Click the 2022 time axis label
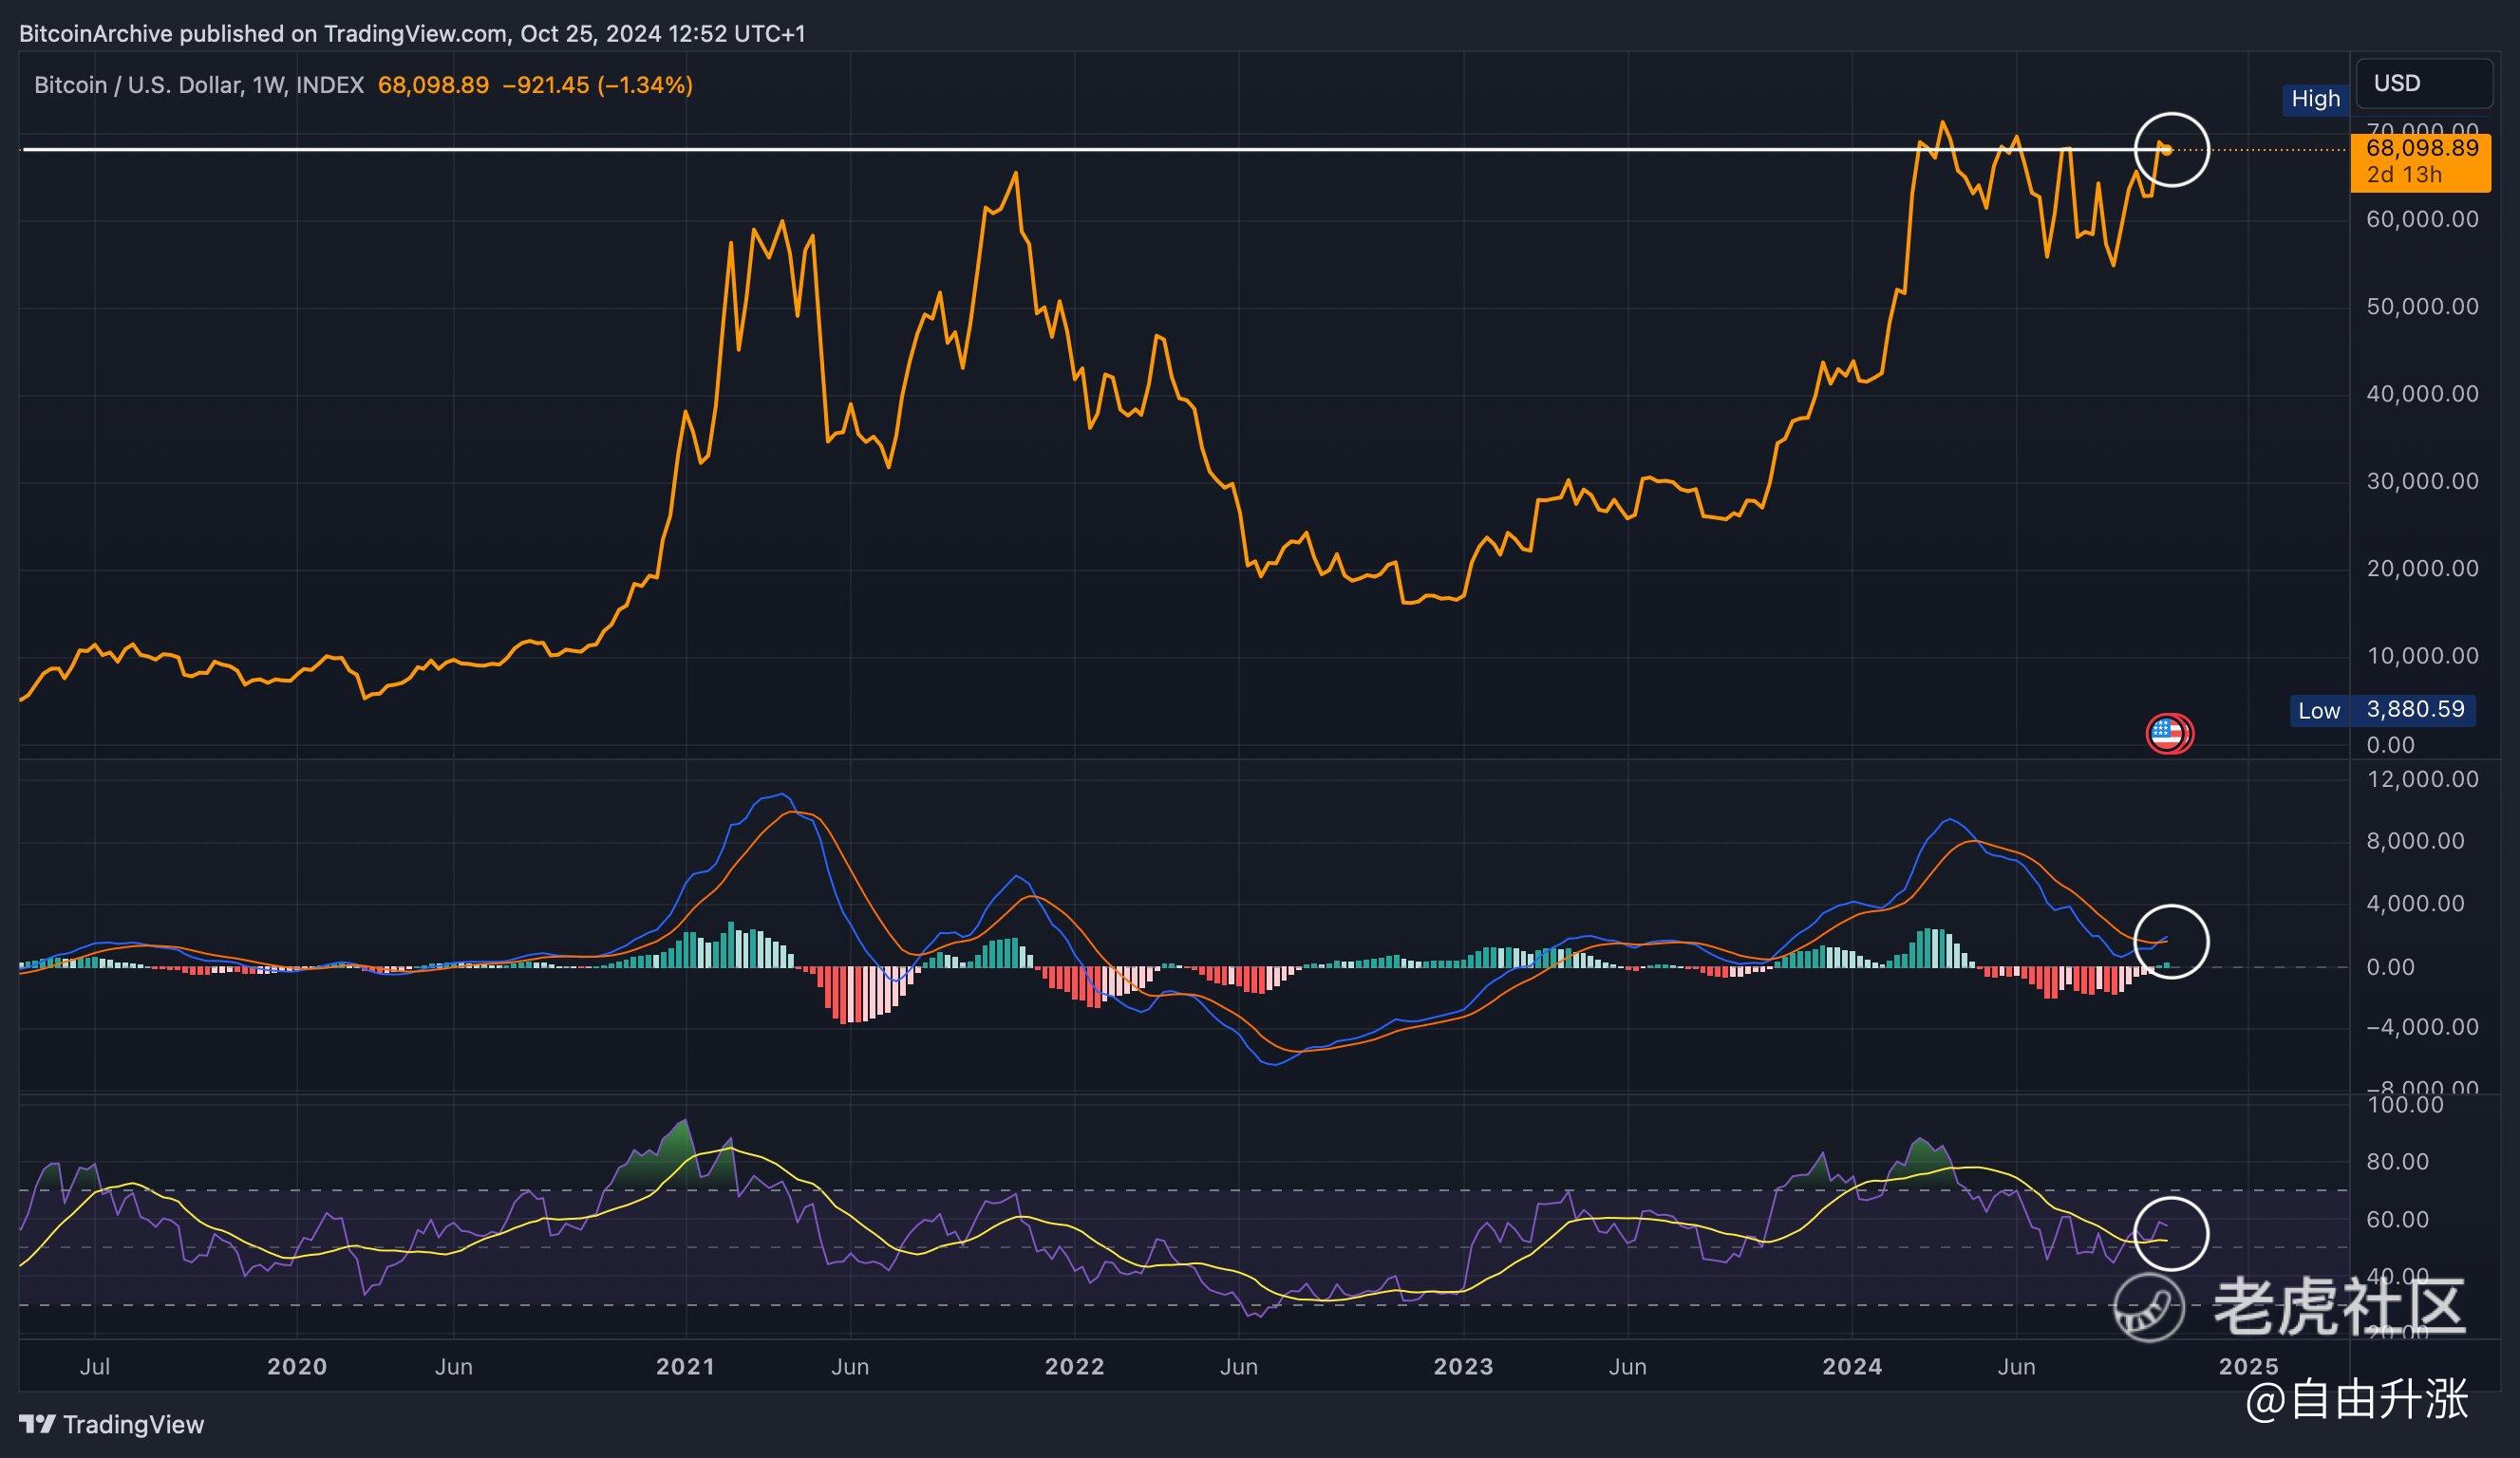 point(1074,1366)
